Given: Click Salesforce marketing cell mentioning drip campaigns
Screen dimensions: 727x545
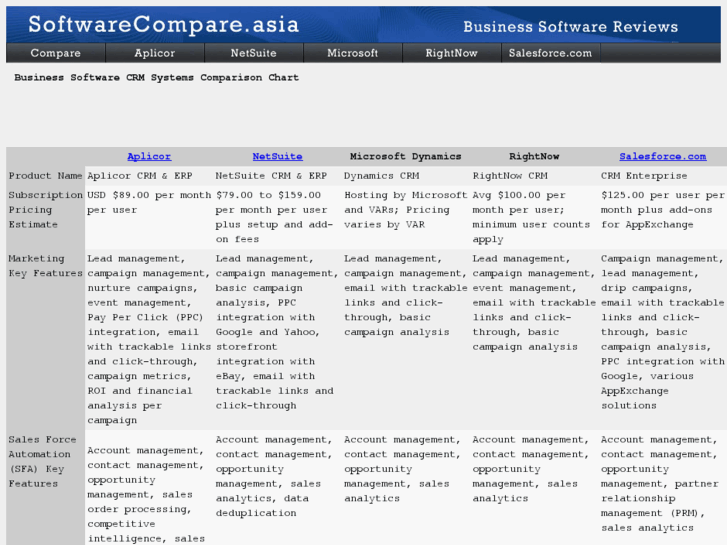Looking at the screenshot, I should 663,340.
